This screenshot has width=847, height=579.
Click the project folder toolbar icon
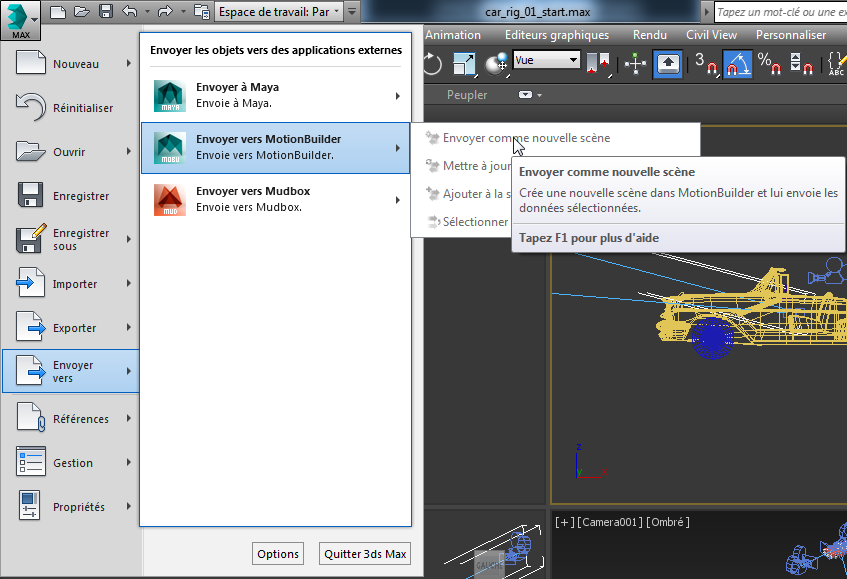pos(201,11)
